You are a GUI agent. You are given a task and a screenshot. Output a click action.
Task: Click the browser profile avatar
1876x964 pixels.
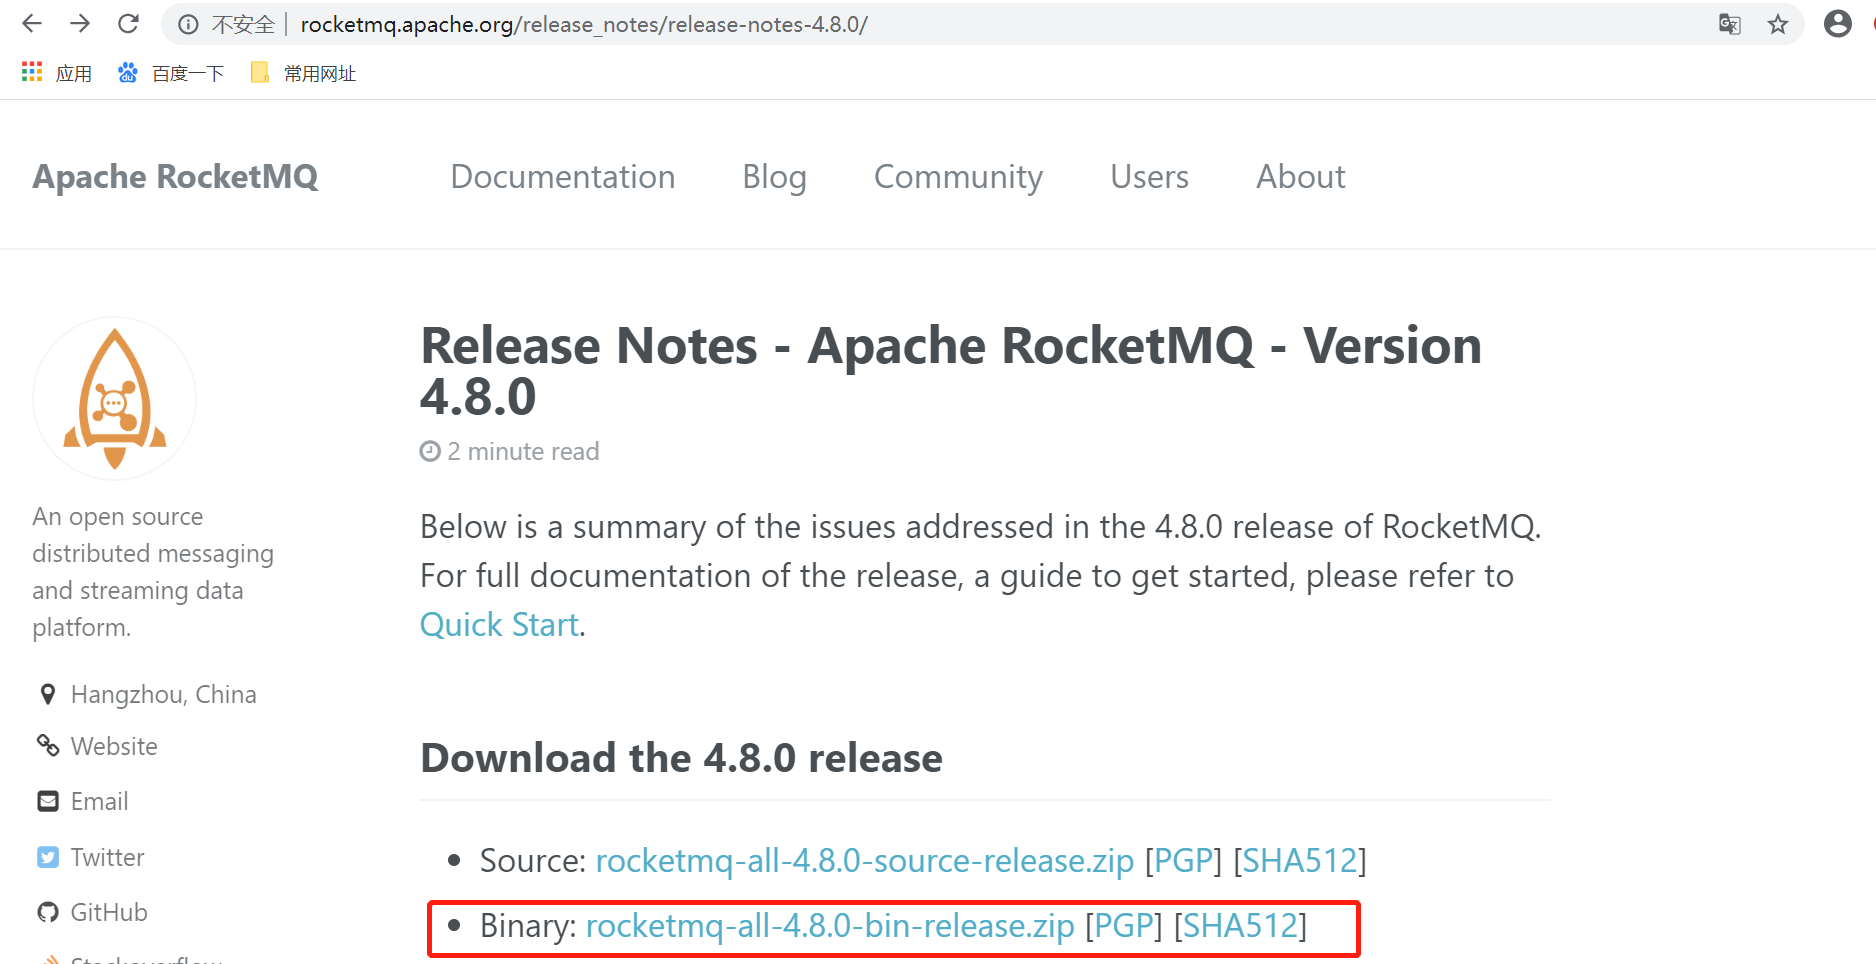pos(1837,23)
